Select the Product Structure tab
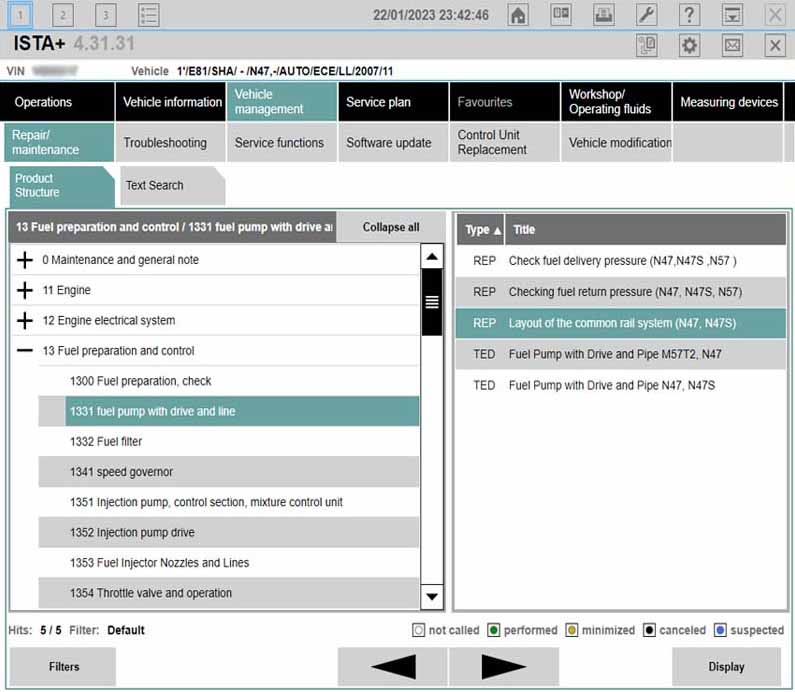The width and height of the screenshot is (795, 692). (x=62, y=186)
